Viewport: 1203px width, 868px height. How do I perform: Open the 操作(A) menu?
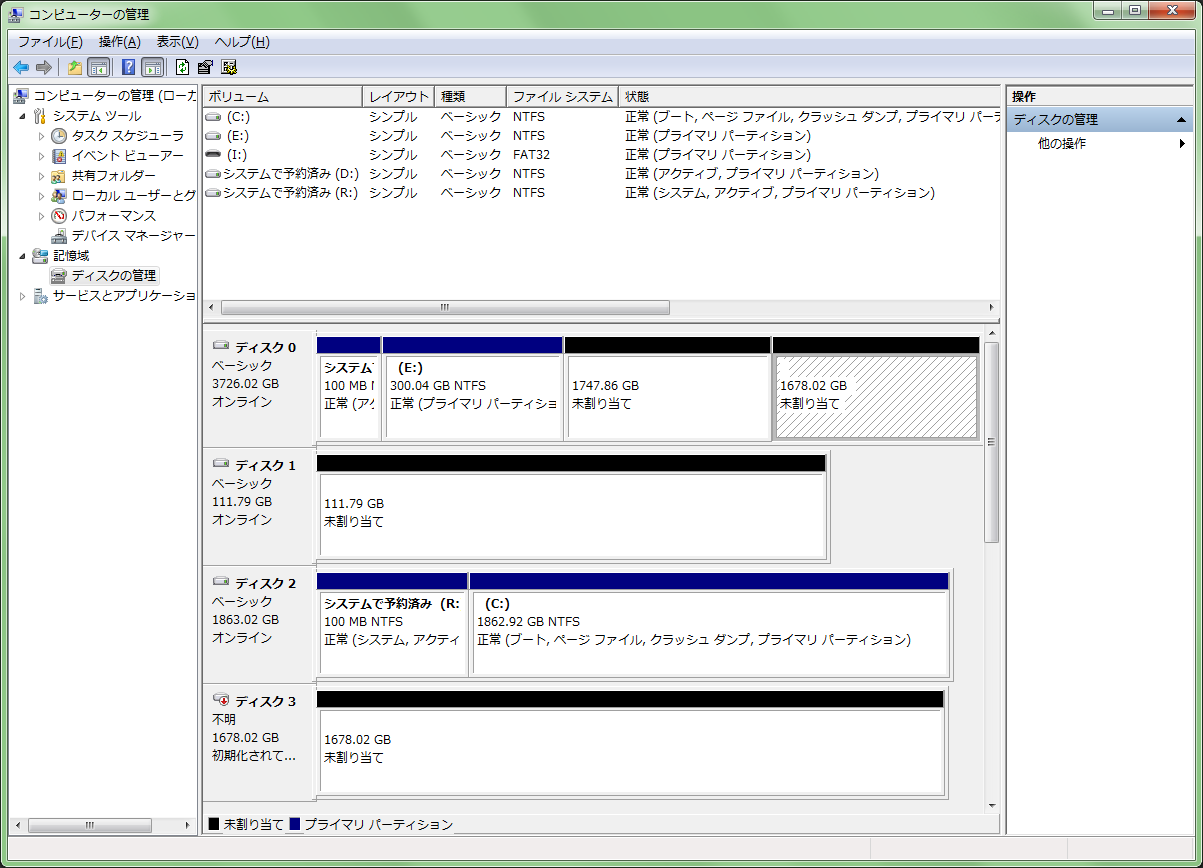pyautogui.click(x=119, y=42)
